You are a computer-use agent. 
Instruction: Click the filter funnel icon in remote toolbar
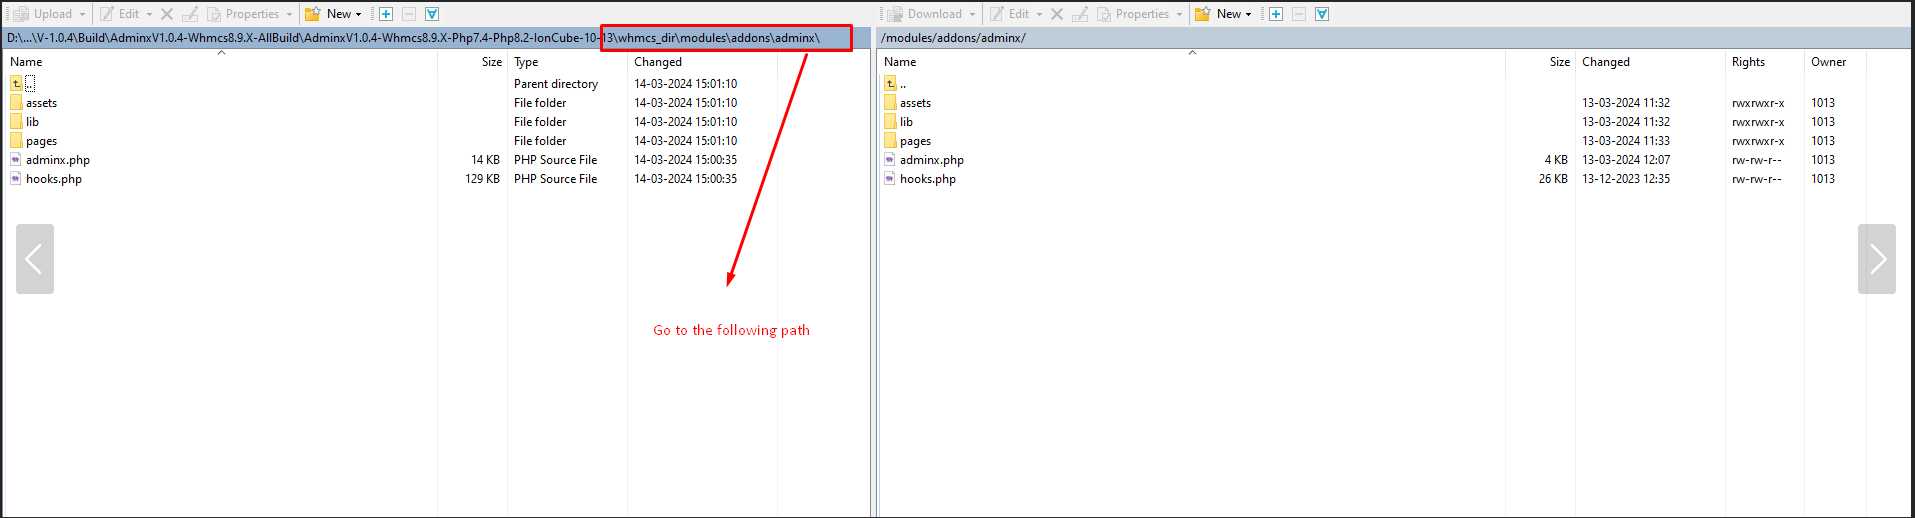(x=1322, y=14)
